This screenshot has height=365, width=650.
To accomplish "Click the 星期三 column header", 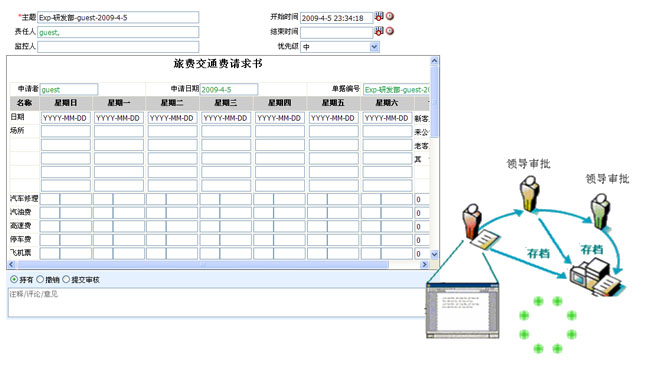I will (x=226, y=102).
